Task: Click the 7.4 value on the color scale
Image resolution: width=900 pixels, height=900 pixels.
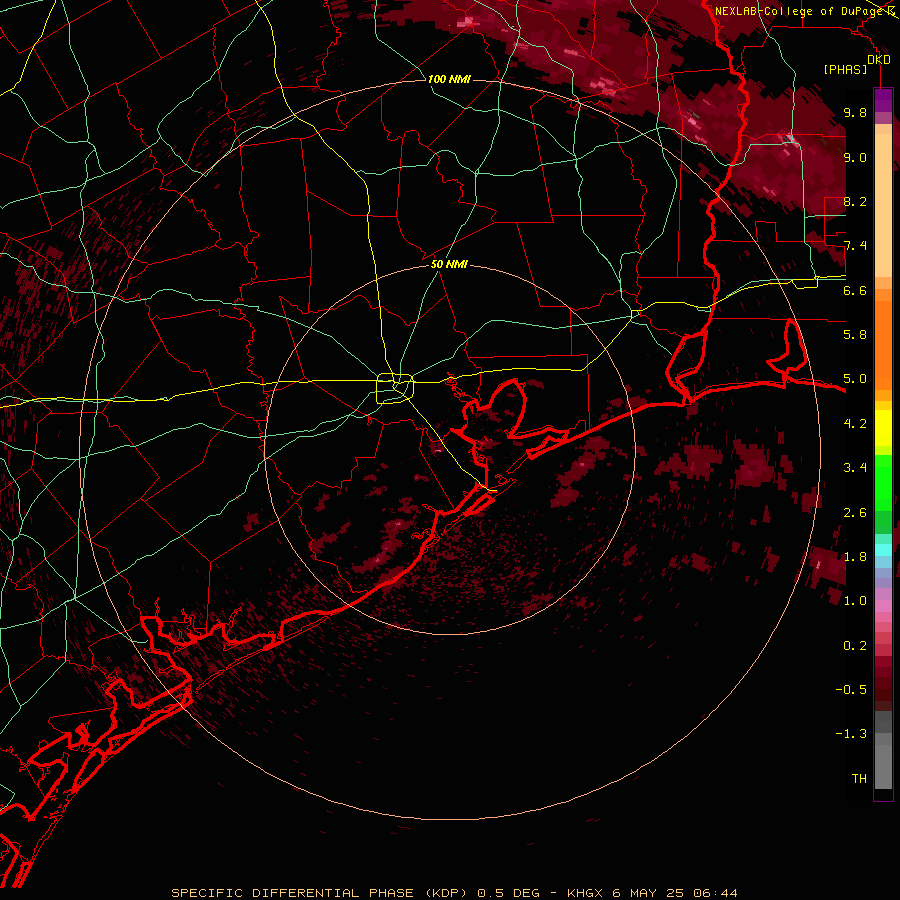Action: point(855,246)
